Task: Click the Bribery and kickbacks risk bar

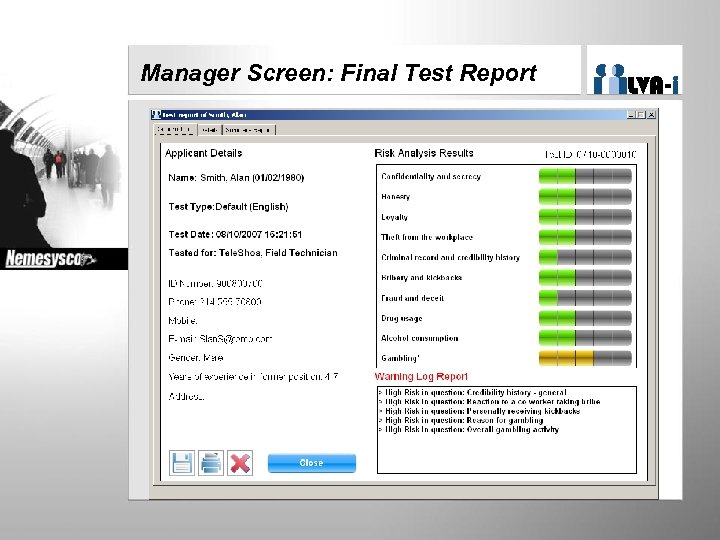Action: 585,277
